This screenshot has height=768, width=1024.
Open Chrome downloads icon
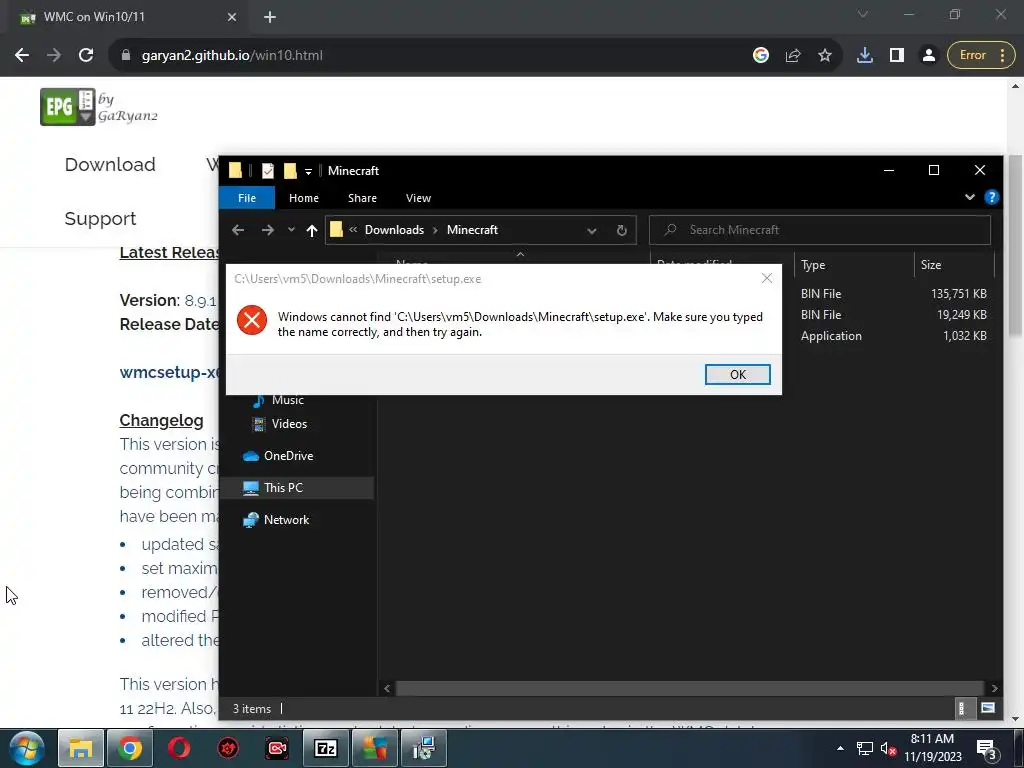pyautogui.click(x=865, y=56)
